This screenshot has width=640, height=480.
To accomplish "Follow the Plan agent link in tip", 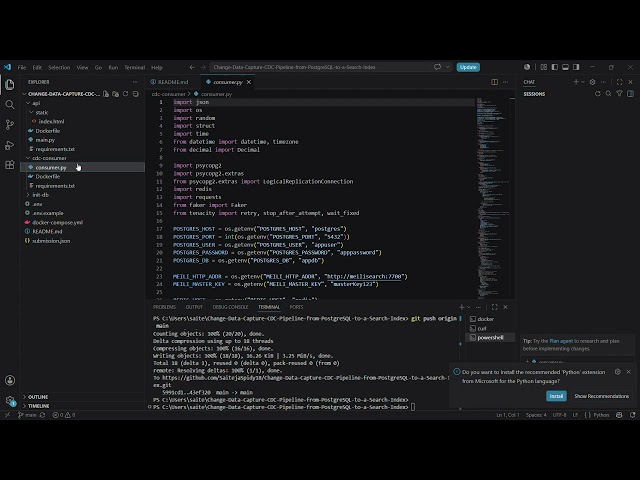I will click(561, 341).
